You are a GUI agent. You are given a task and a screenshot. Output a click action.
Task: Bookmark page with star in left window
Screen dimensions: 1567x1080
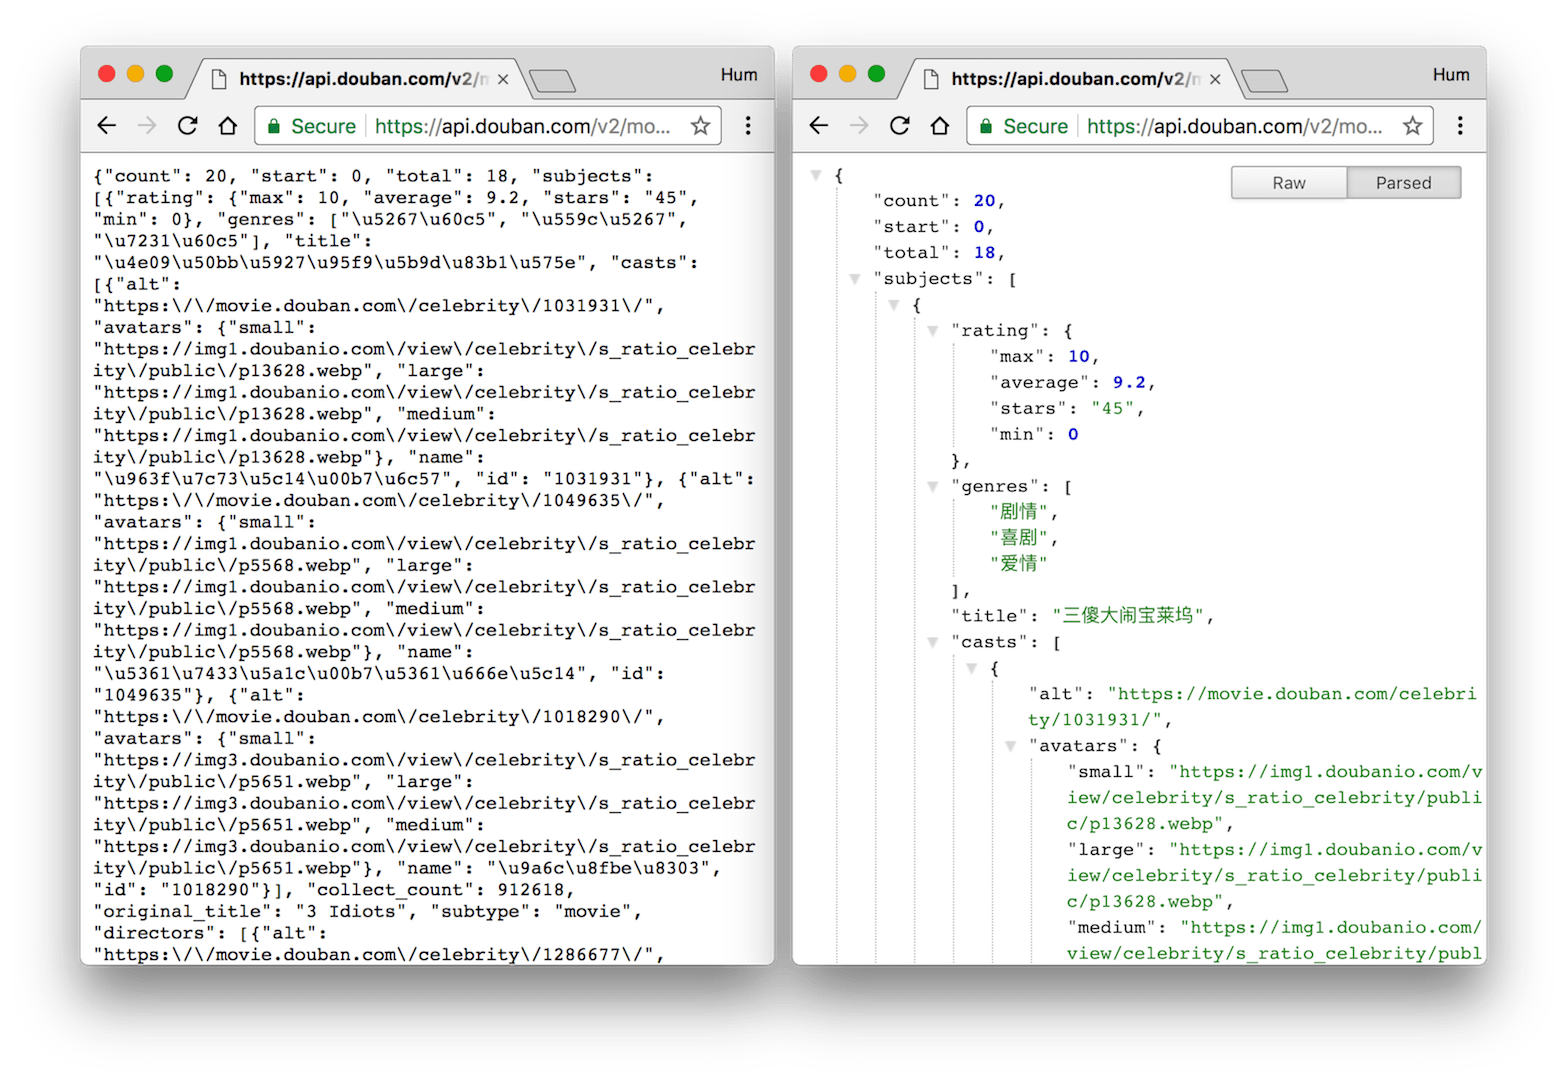(x=700, y=126)
